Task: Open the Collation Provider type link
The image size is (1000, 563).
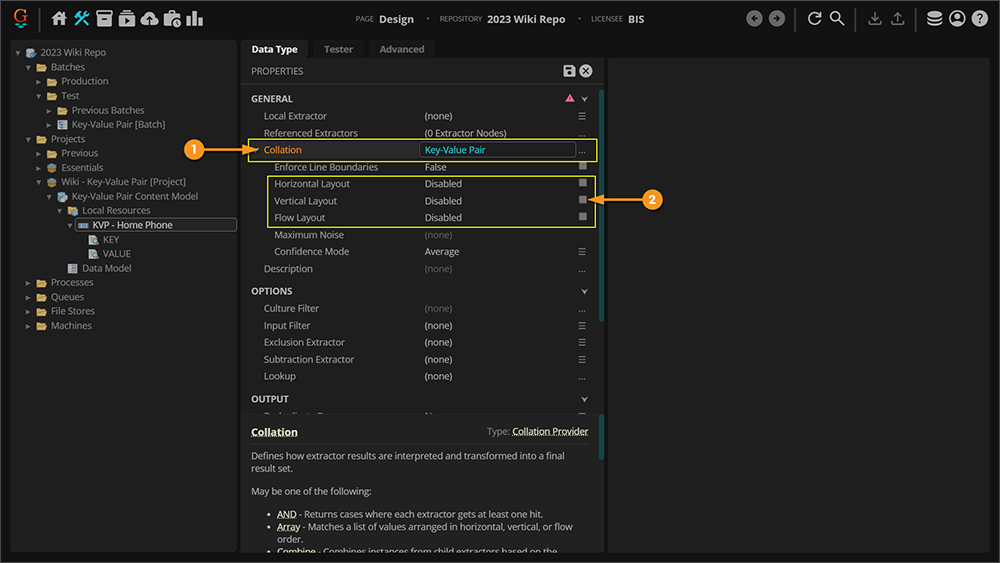Action: [x=550, y=432]
